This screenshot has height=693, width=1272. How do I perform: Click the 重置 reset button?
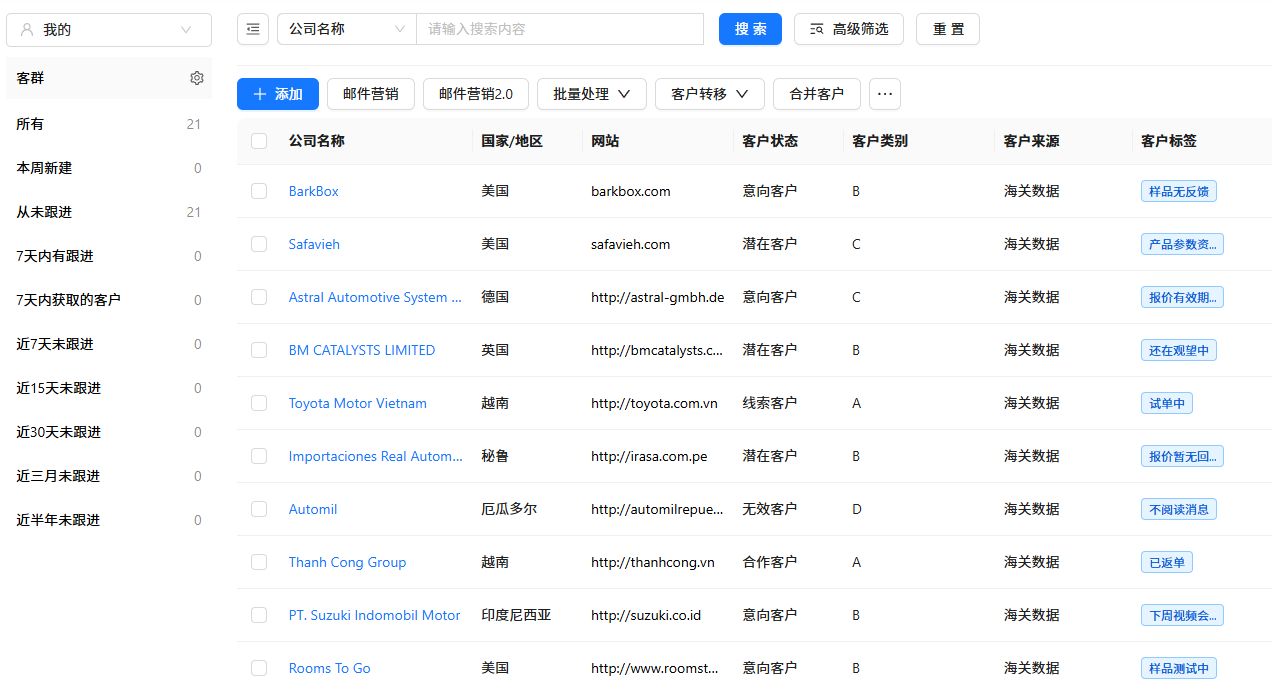pyautogui.click(x=948, y=29)
